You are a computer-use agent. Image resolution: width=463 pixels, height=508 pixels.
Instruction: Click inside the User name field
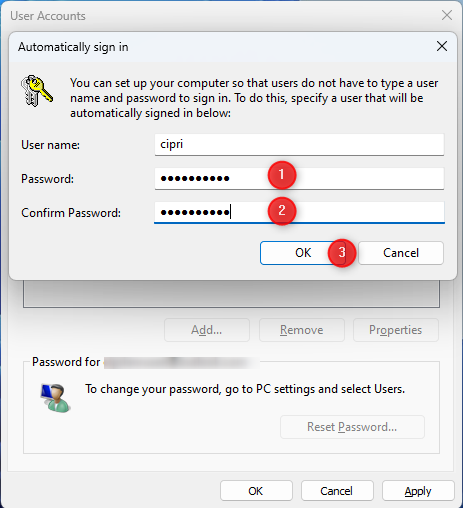[299, 145]
